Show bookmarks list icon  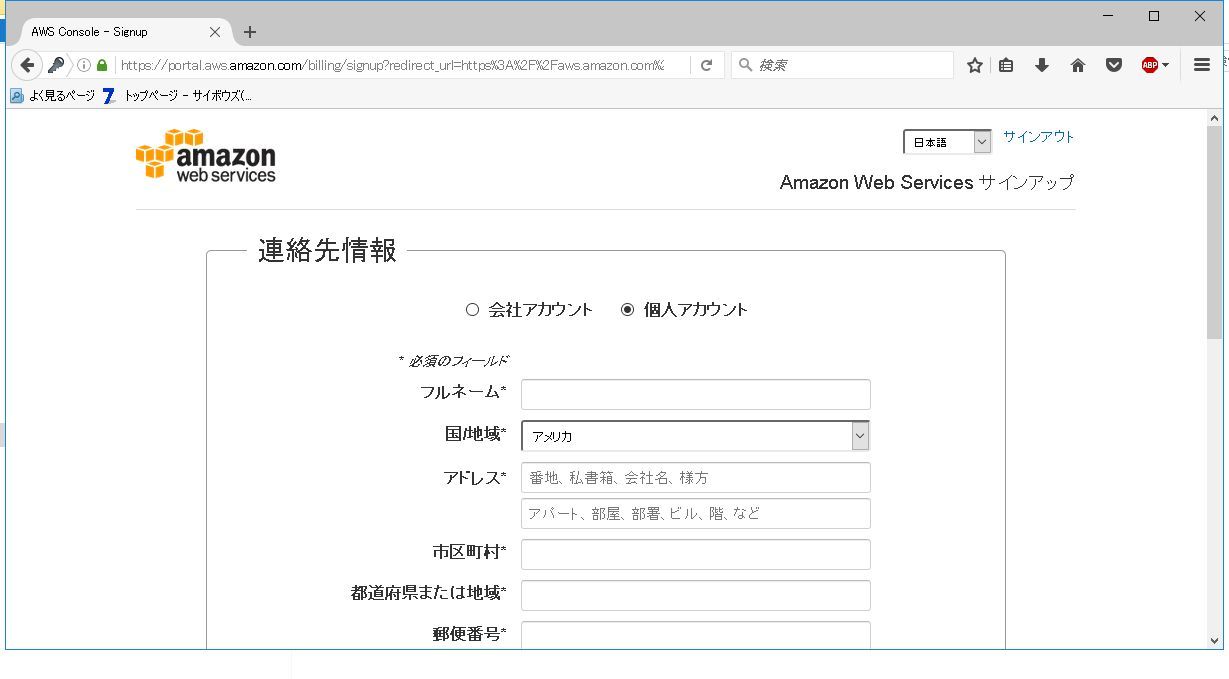pos(1006,65)
